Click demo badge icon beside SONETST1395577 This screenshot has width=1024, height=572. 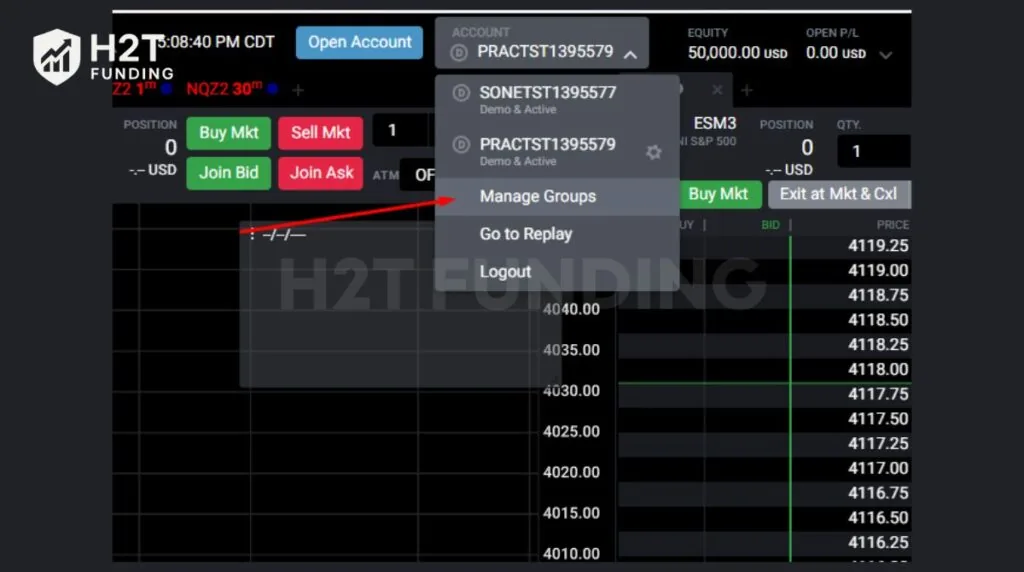[461, 93]
